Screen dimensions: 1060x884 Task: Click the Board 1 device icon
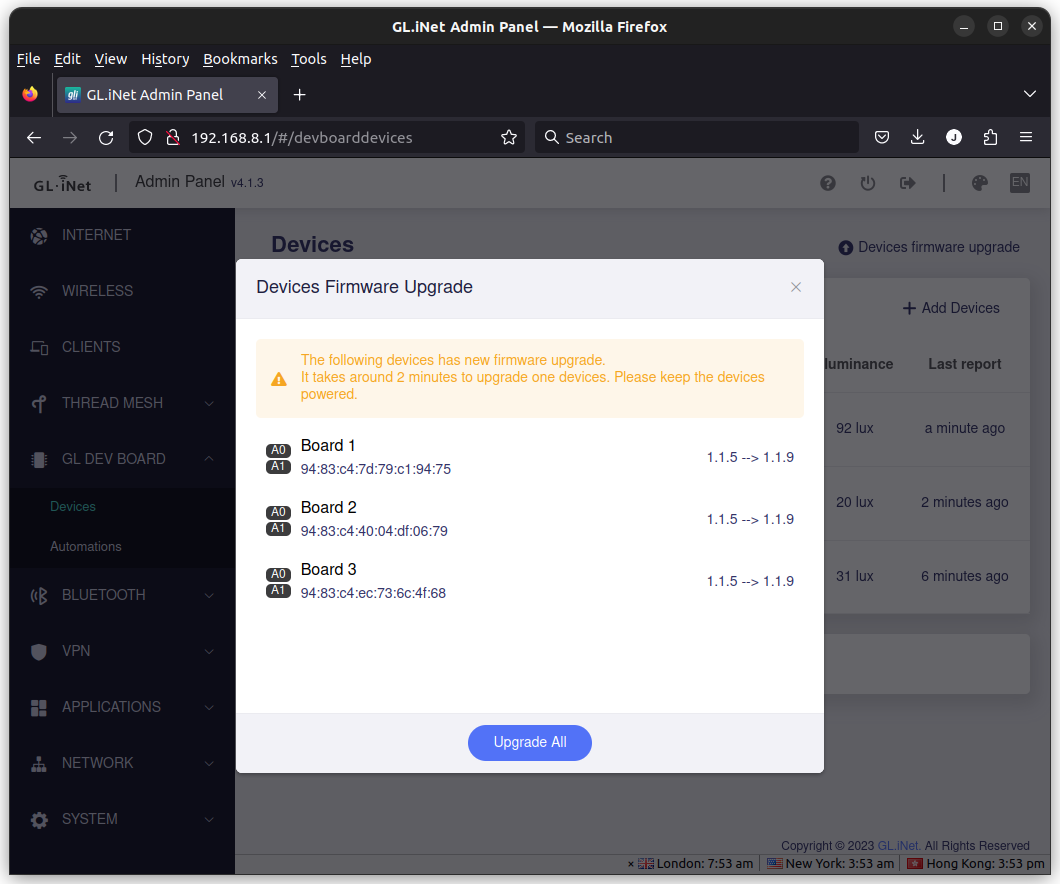coord(278,458)
